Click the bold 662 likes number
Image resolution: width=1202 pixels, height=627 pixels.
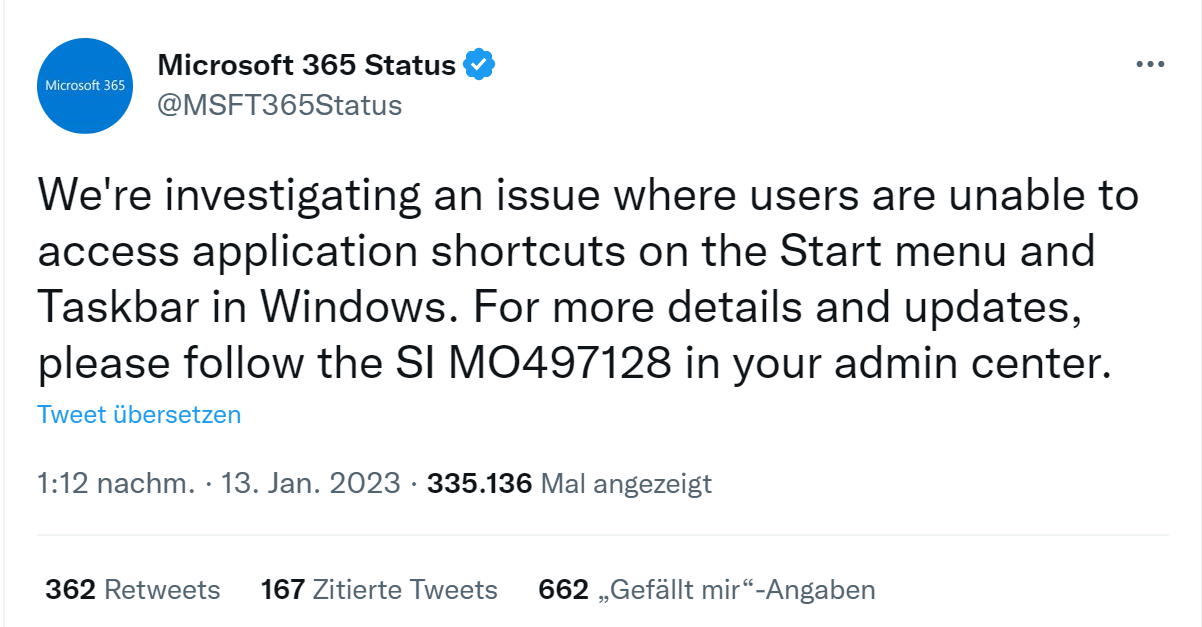(563, 590)
